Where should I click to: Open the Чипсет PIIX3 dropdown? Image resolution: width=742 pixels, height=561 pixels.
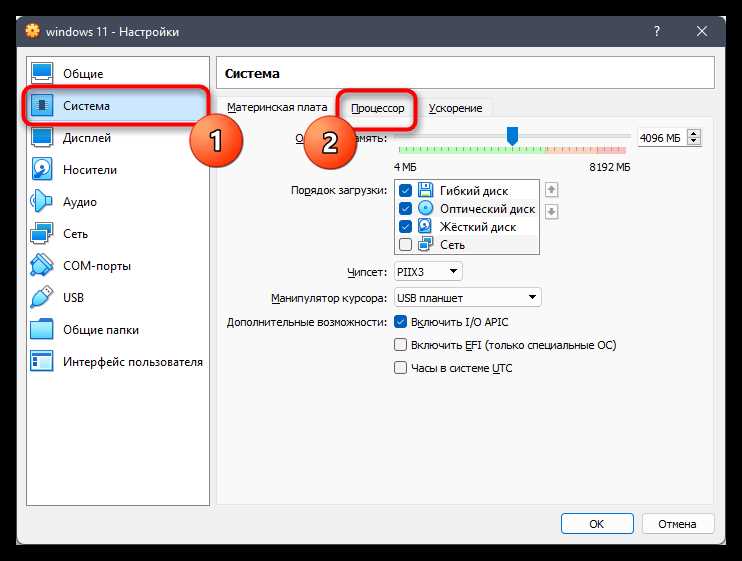pyautogui.click(x=428, y=272)
